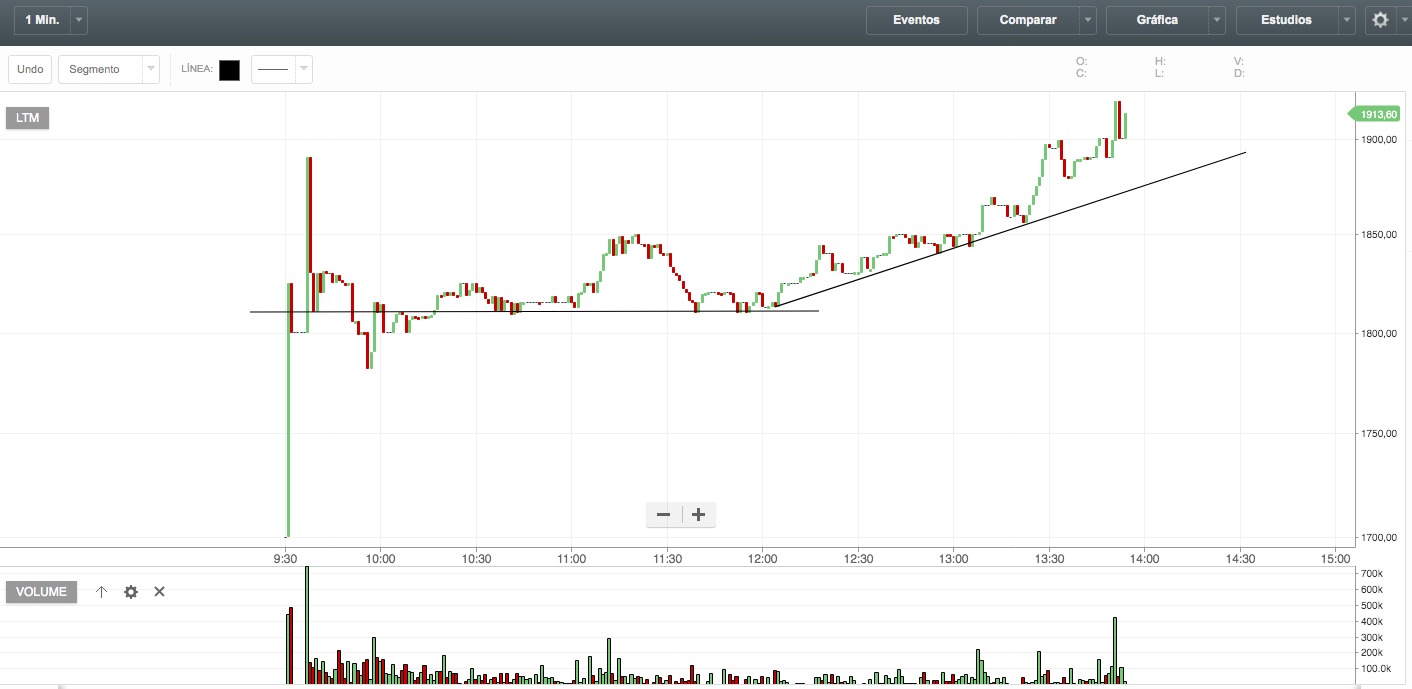Click the 1850,00 price axis label
Image resolution: width=1412 pixels, height=689 pixels.
[1378, 235]
